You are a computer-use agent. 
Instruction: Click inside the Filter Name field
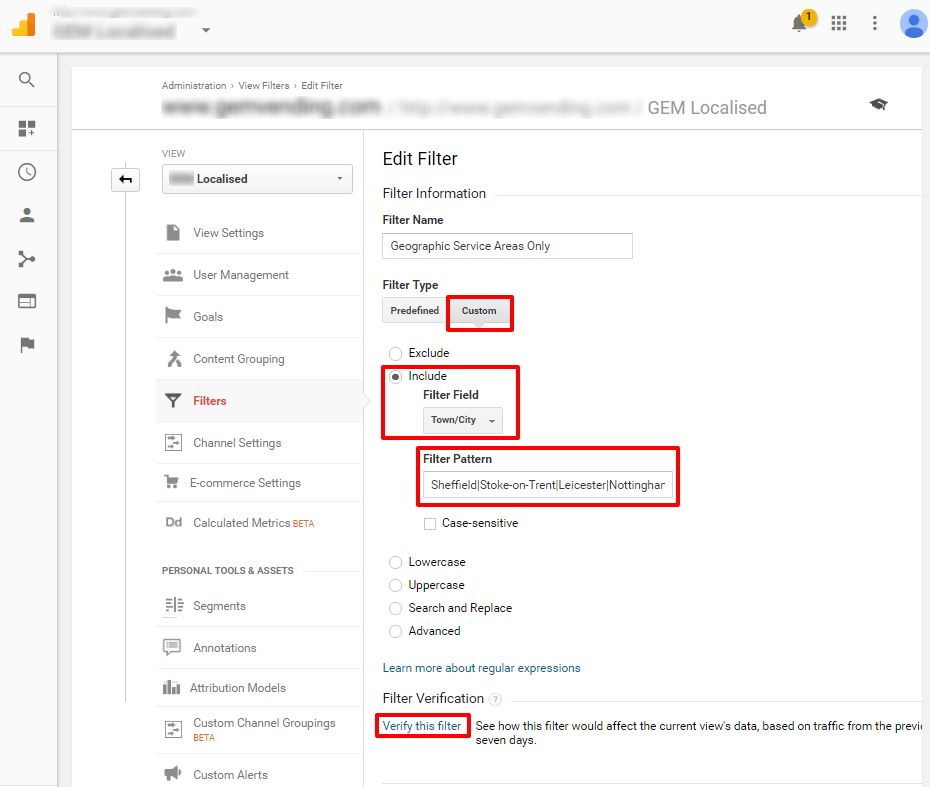click(x=506, y=245)
